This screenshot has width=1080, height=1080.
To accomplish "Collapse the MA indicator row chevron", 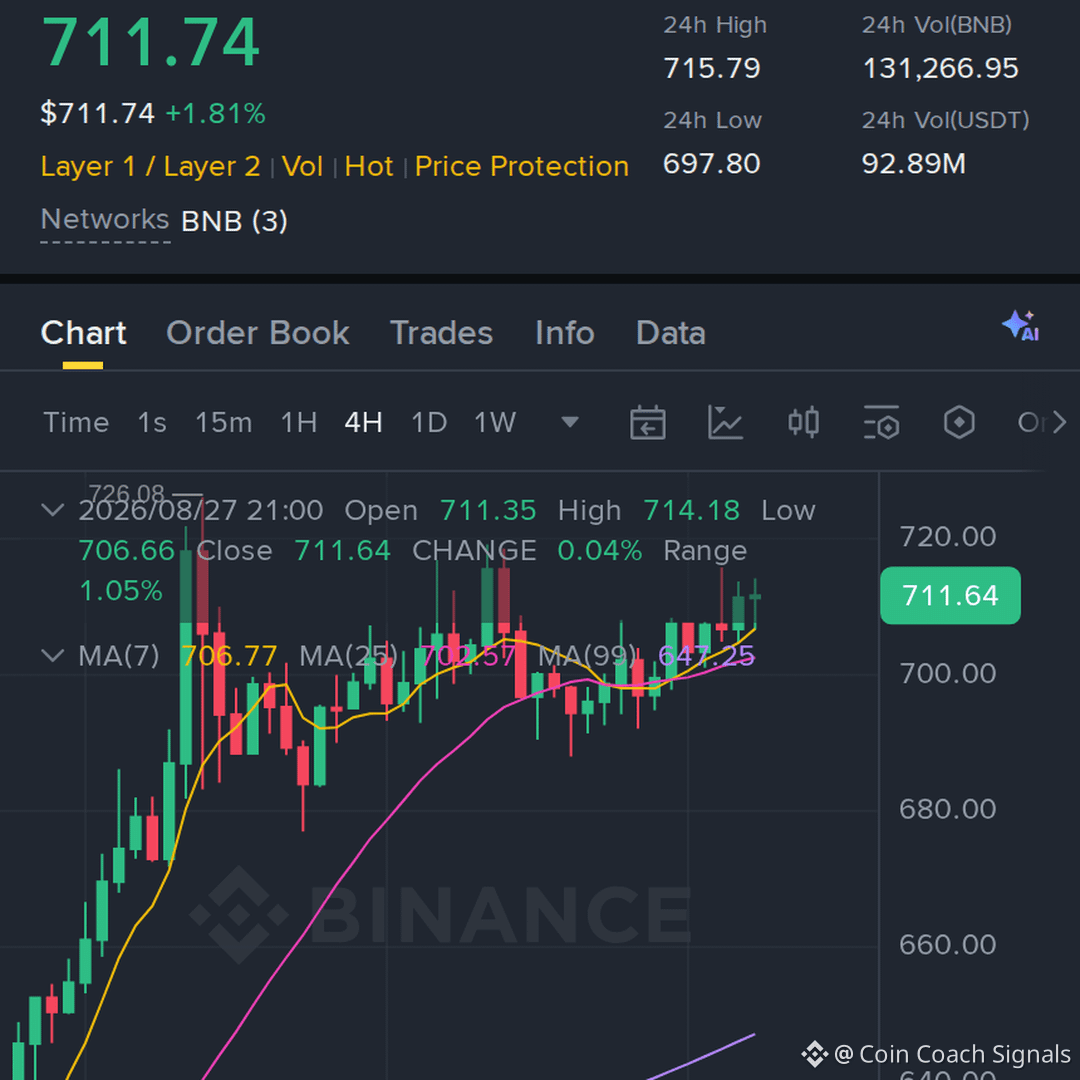I will click(x=53, y=656).
